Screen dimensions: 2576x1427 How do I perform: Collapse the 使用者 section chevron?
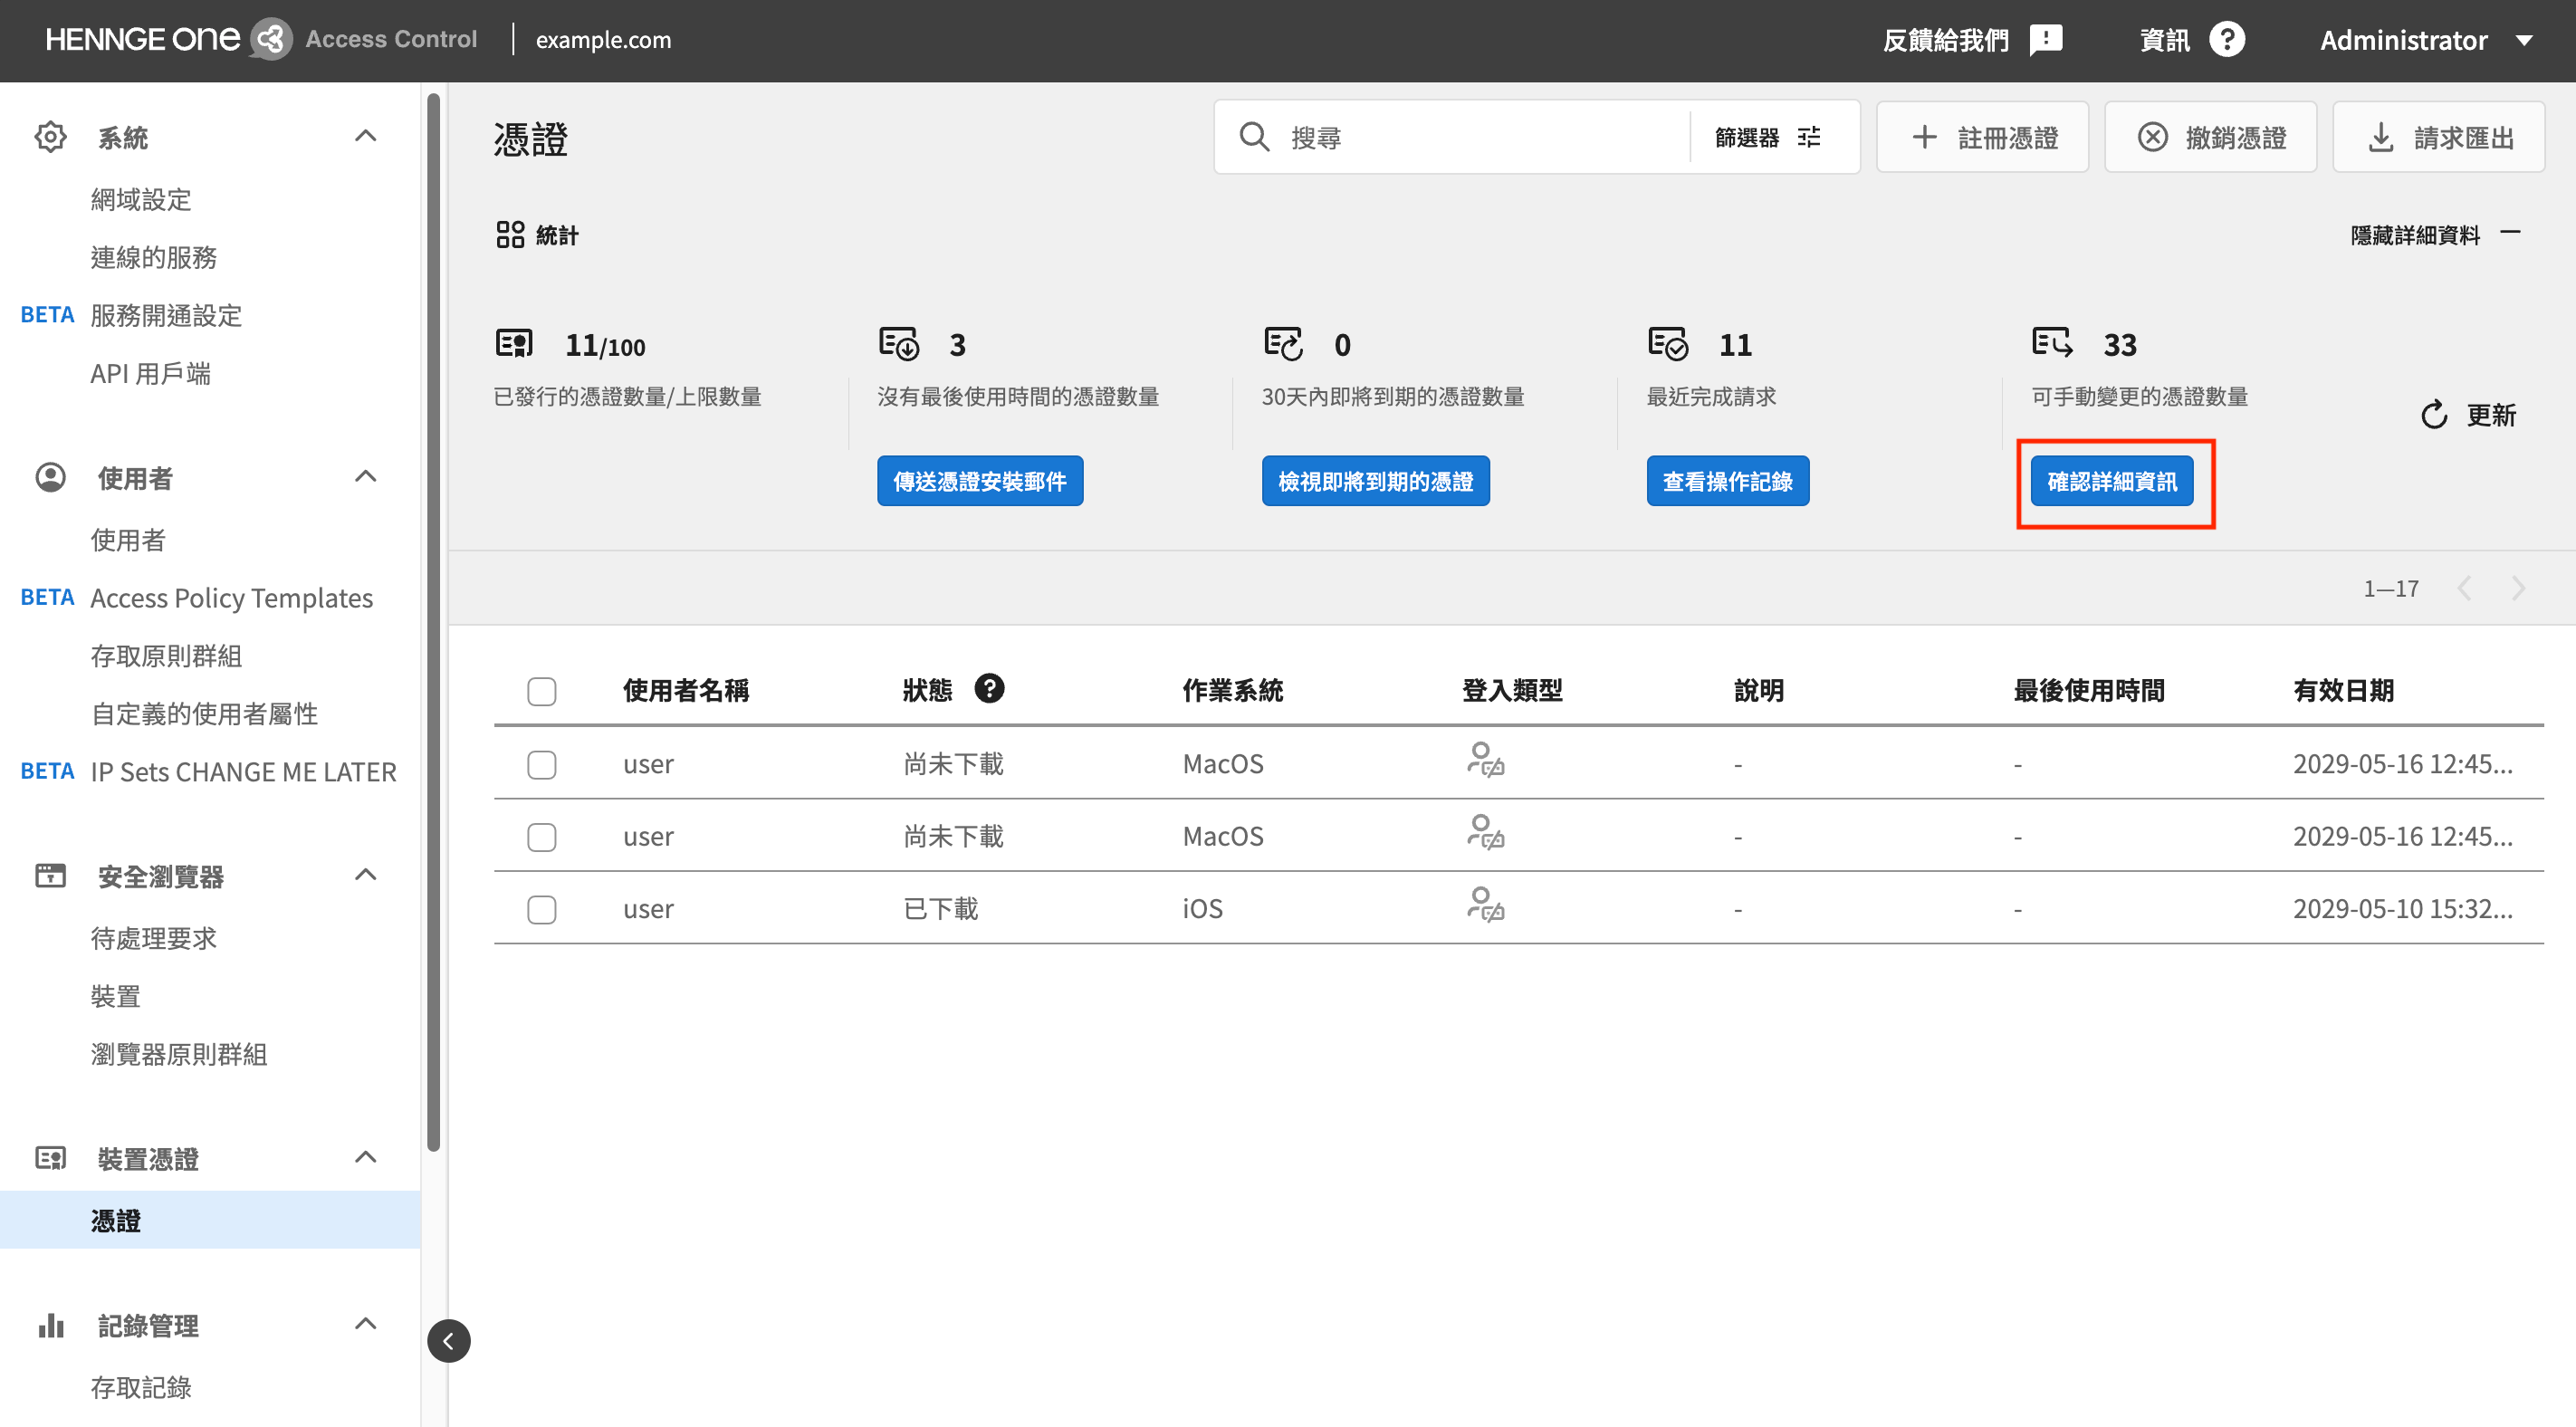tap(366, 476)
